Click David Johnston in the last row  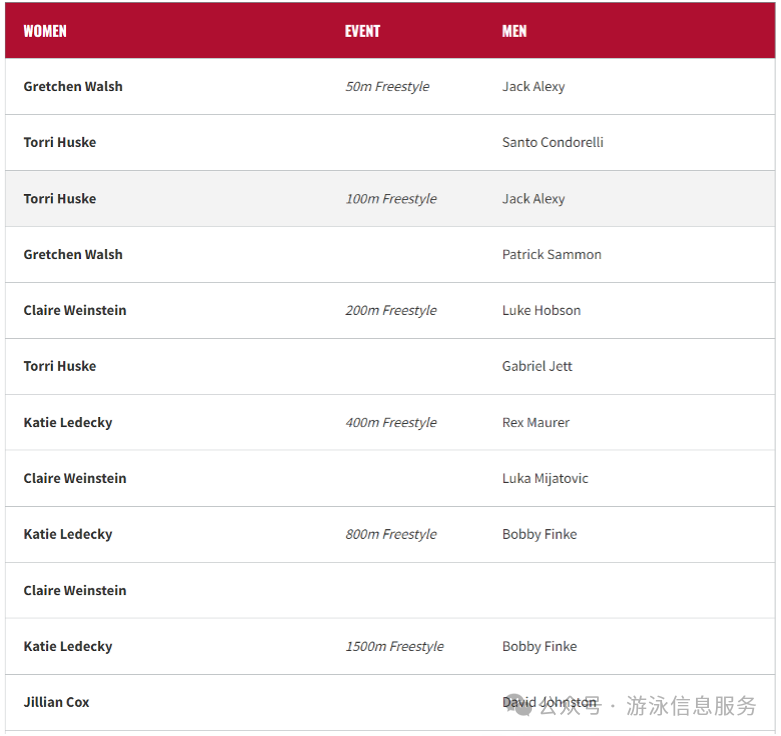(x=549, y=703)
